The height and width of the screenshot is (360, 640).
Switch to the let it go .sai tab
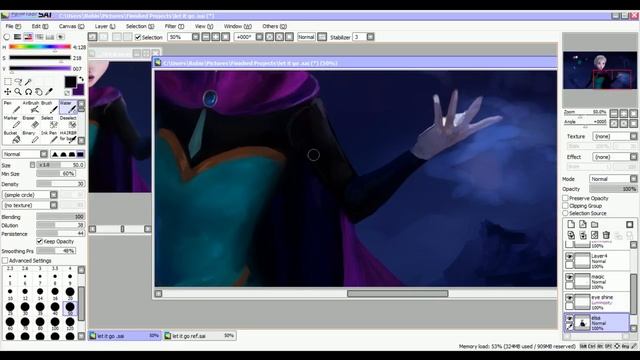coord(124,336)
